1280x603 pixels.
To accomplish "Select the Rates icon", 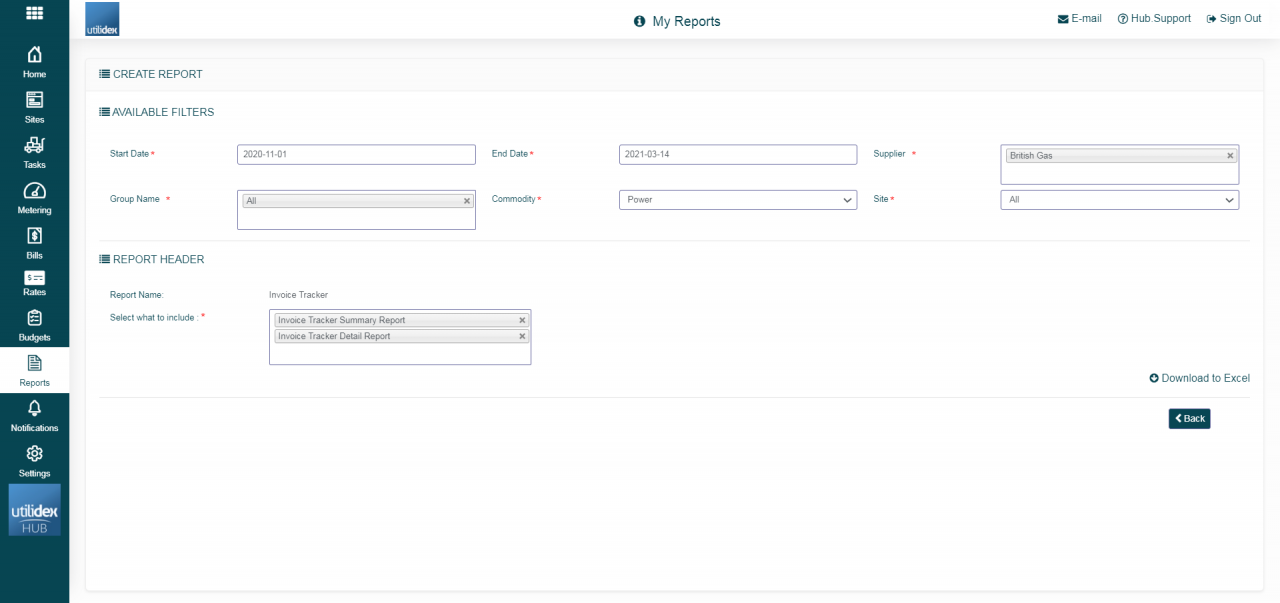I will [x=34, y=287].
